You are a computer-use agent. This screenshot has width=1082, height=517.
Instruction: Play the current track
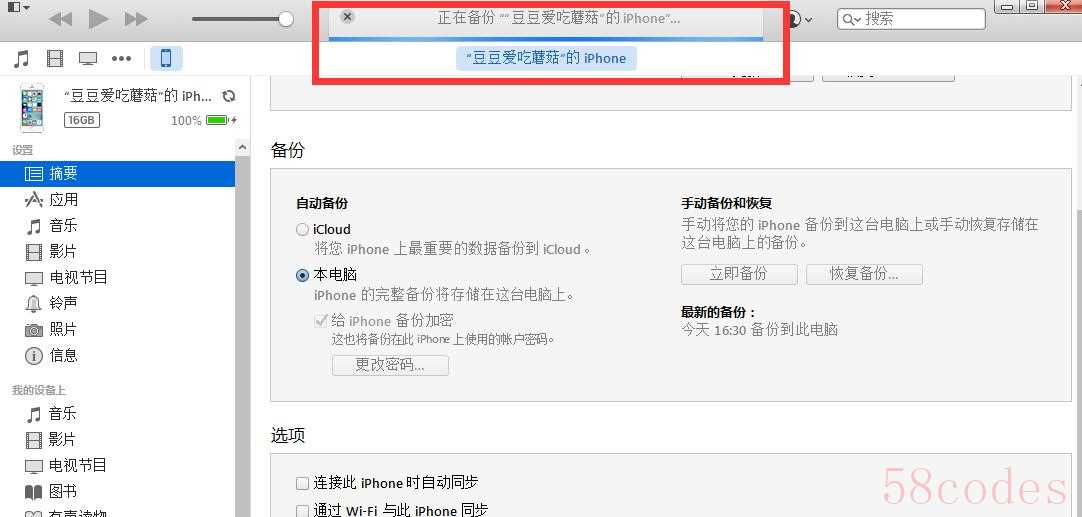[x=98, y=19]
